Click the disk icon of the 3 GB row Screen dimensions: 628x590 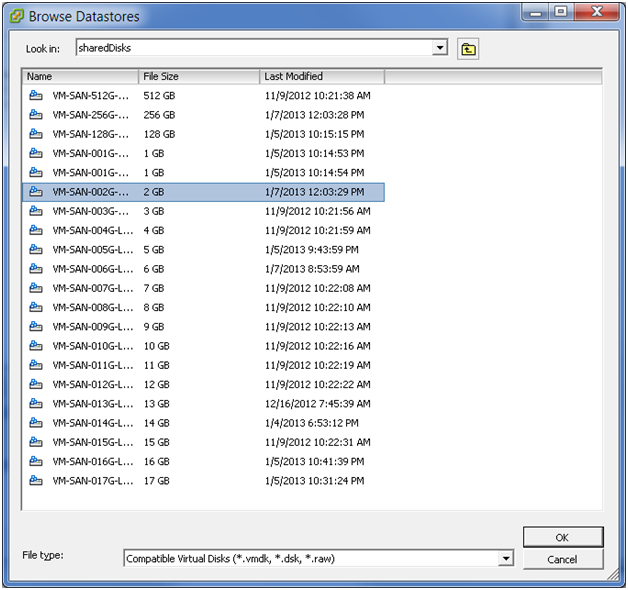(x=36, y=211)
